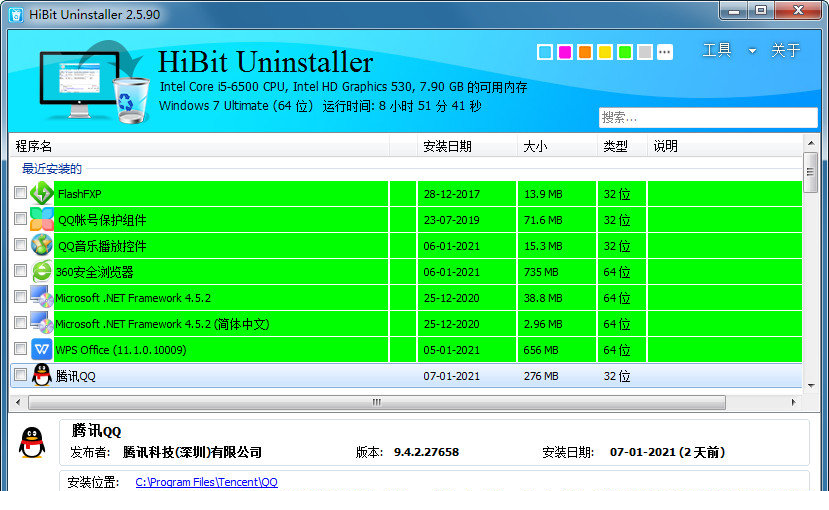Click version number 9.4.2.27658
The height and width of the screenshot is (510, 829).
(426, 452)
